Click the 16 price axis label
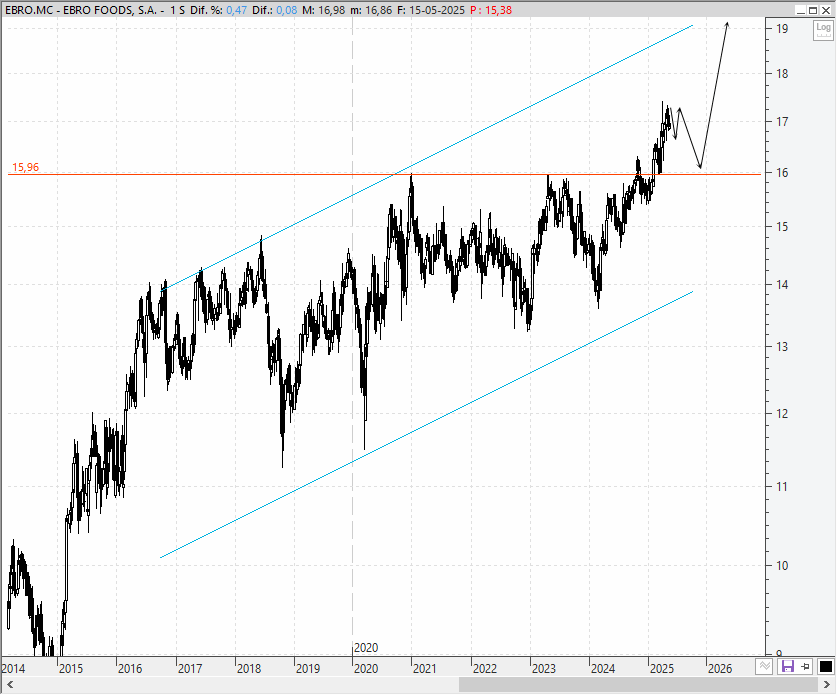837x695 pixels. click(782, 173)
